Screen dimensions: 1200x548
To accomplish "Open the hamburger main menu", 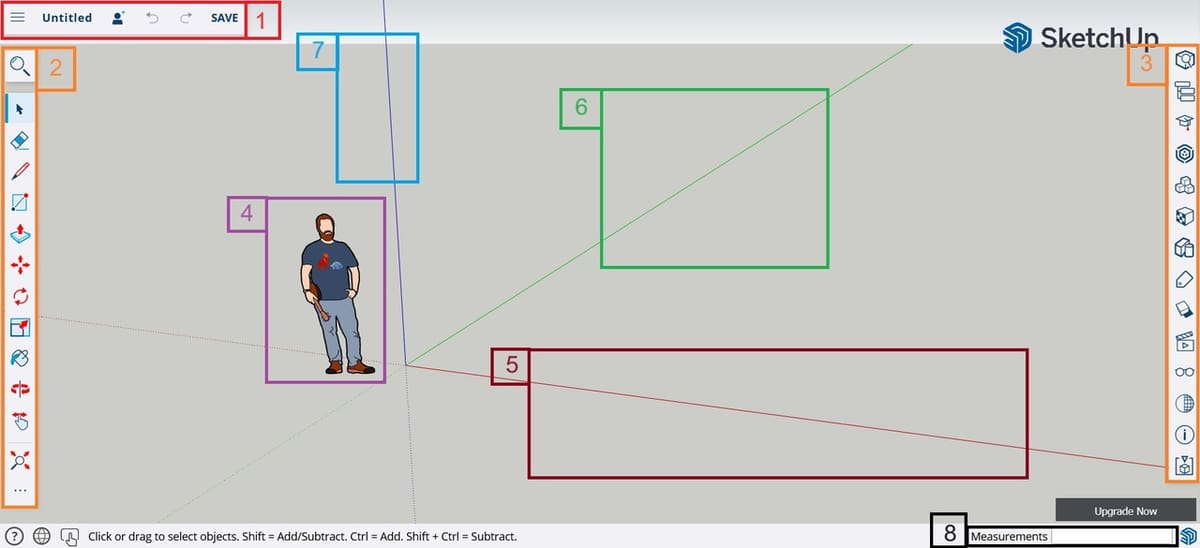I will 17,18.
